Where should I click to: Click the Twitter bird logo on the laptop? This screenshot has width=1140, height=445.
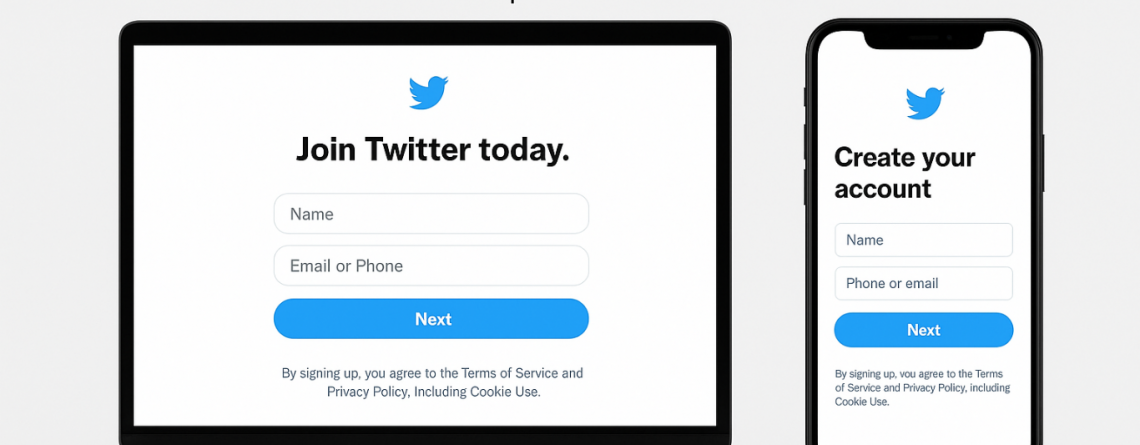click(428, 92)
